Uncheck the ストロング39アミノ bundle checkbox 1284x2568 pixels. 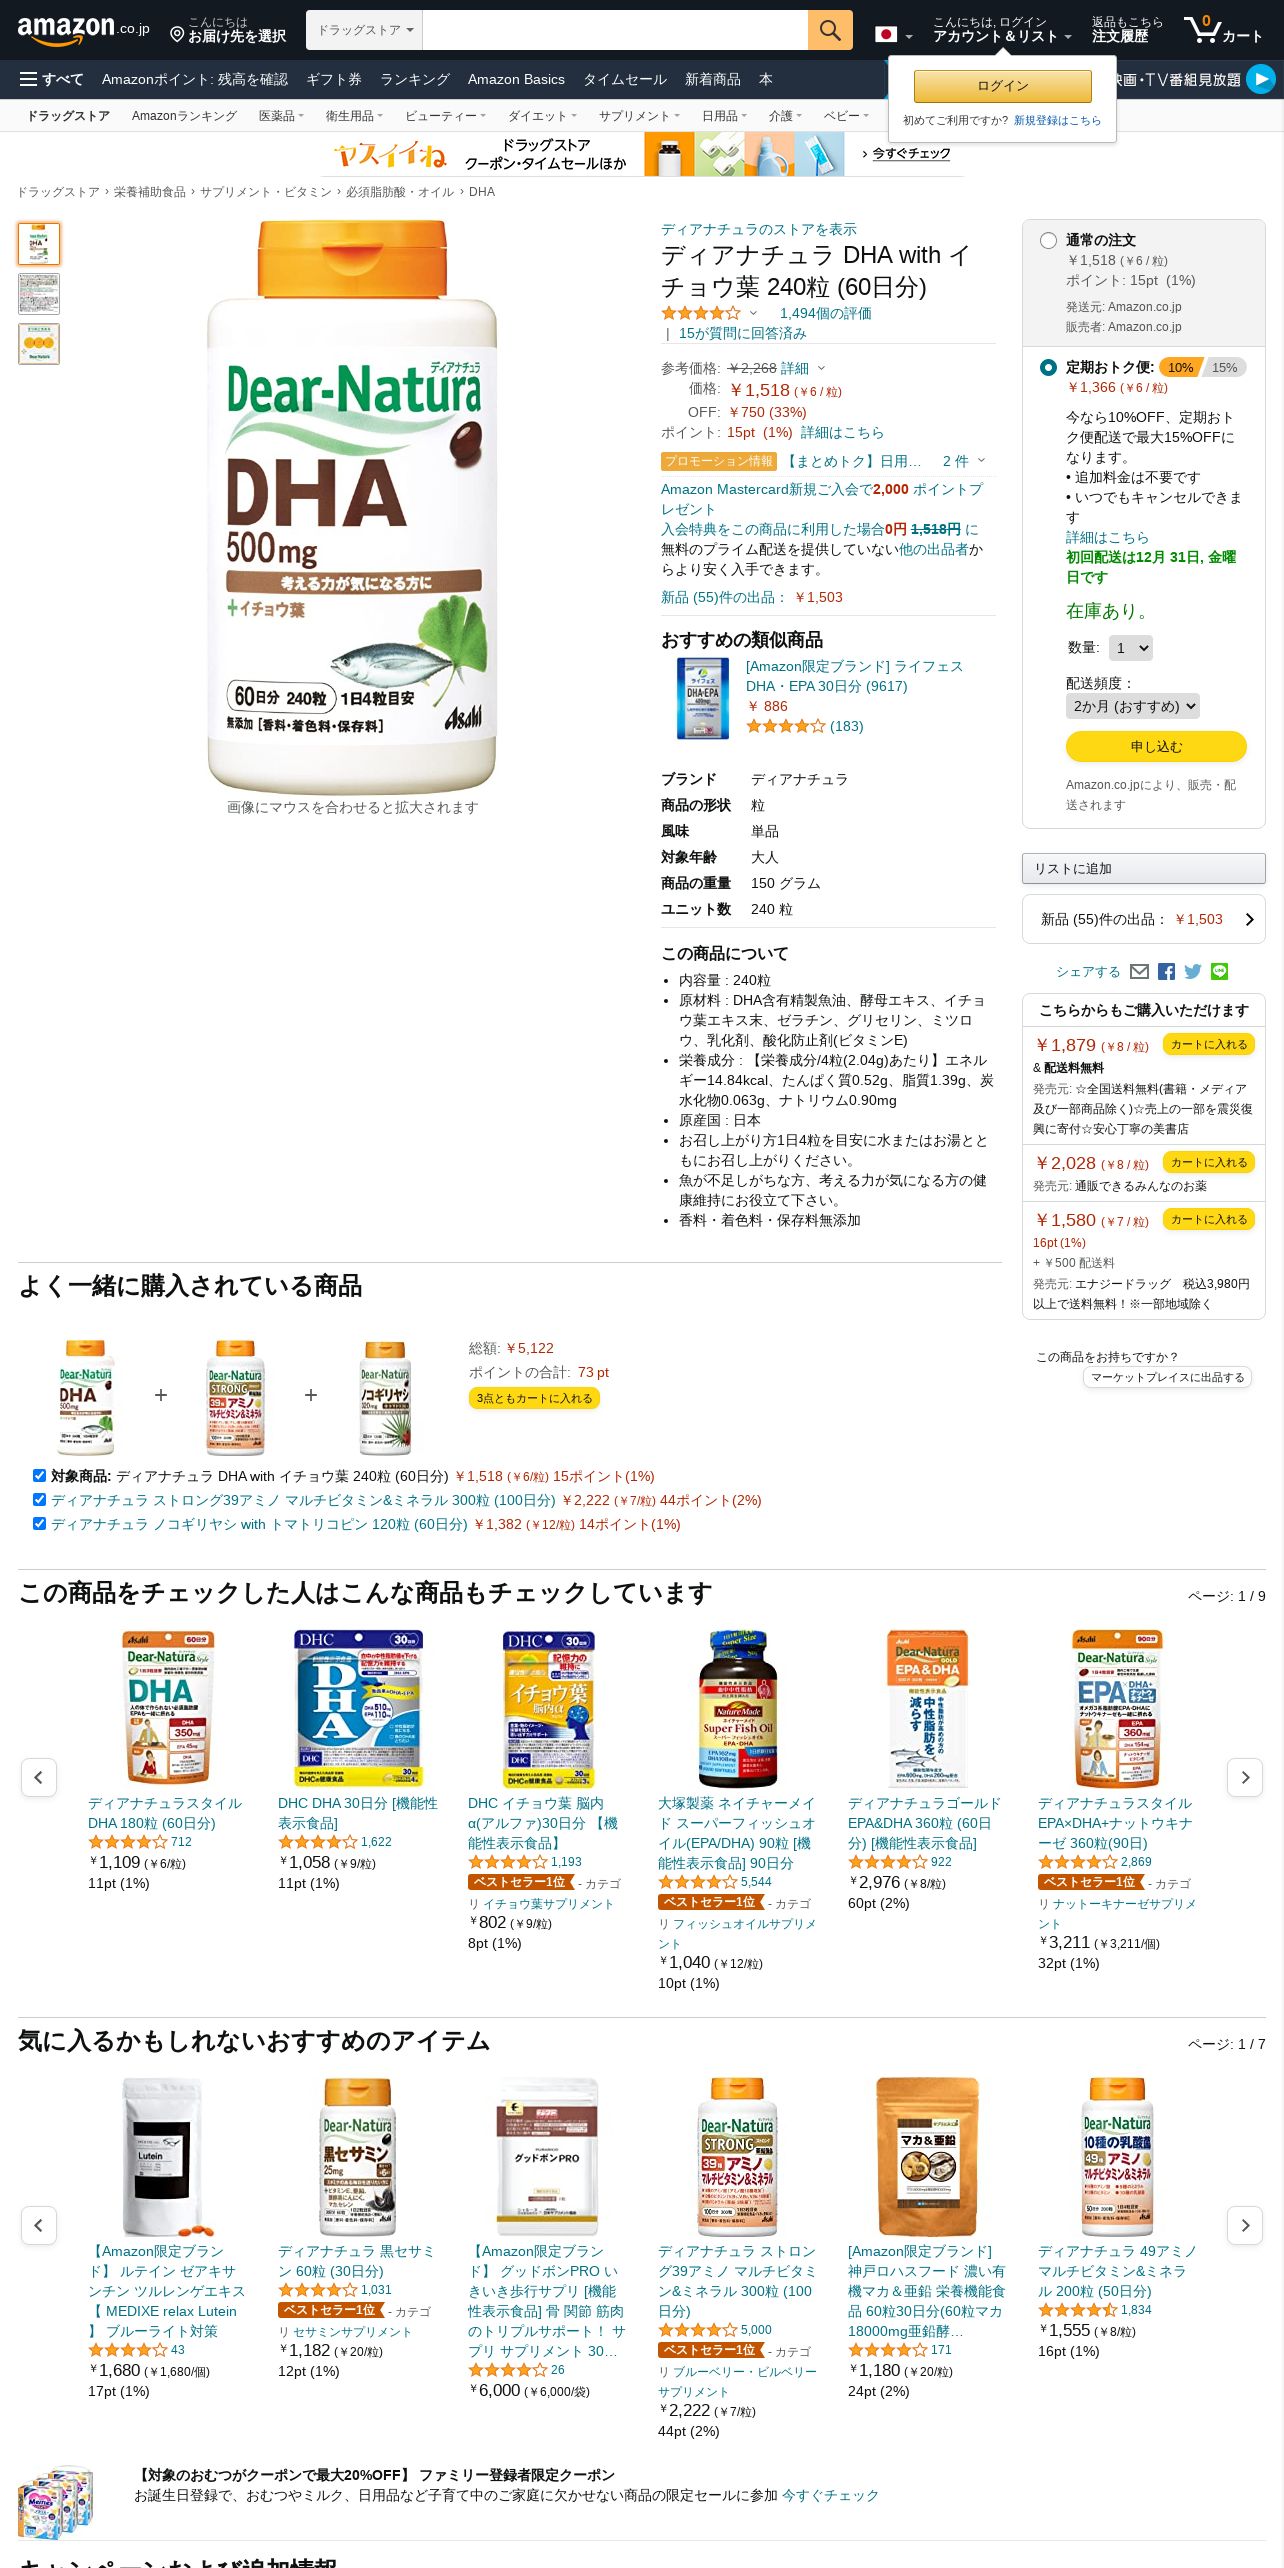39,1499
